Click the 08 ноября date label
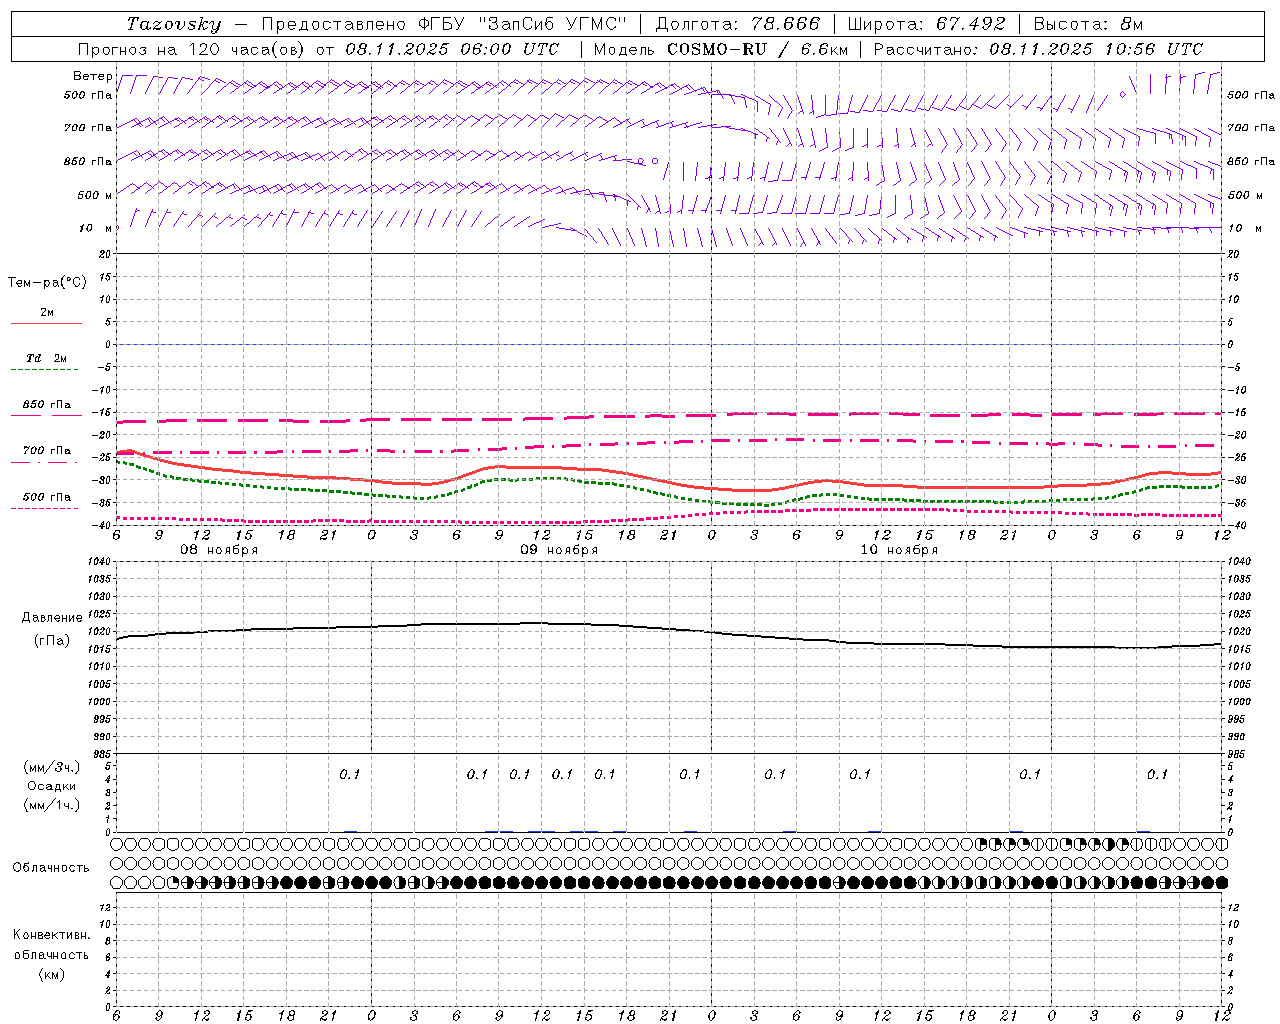Image resolution: width=1280 pixels, height=1024 pixels. click(219, 550)
